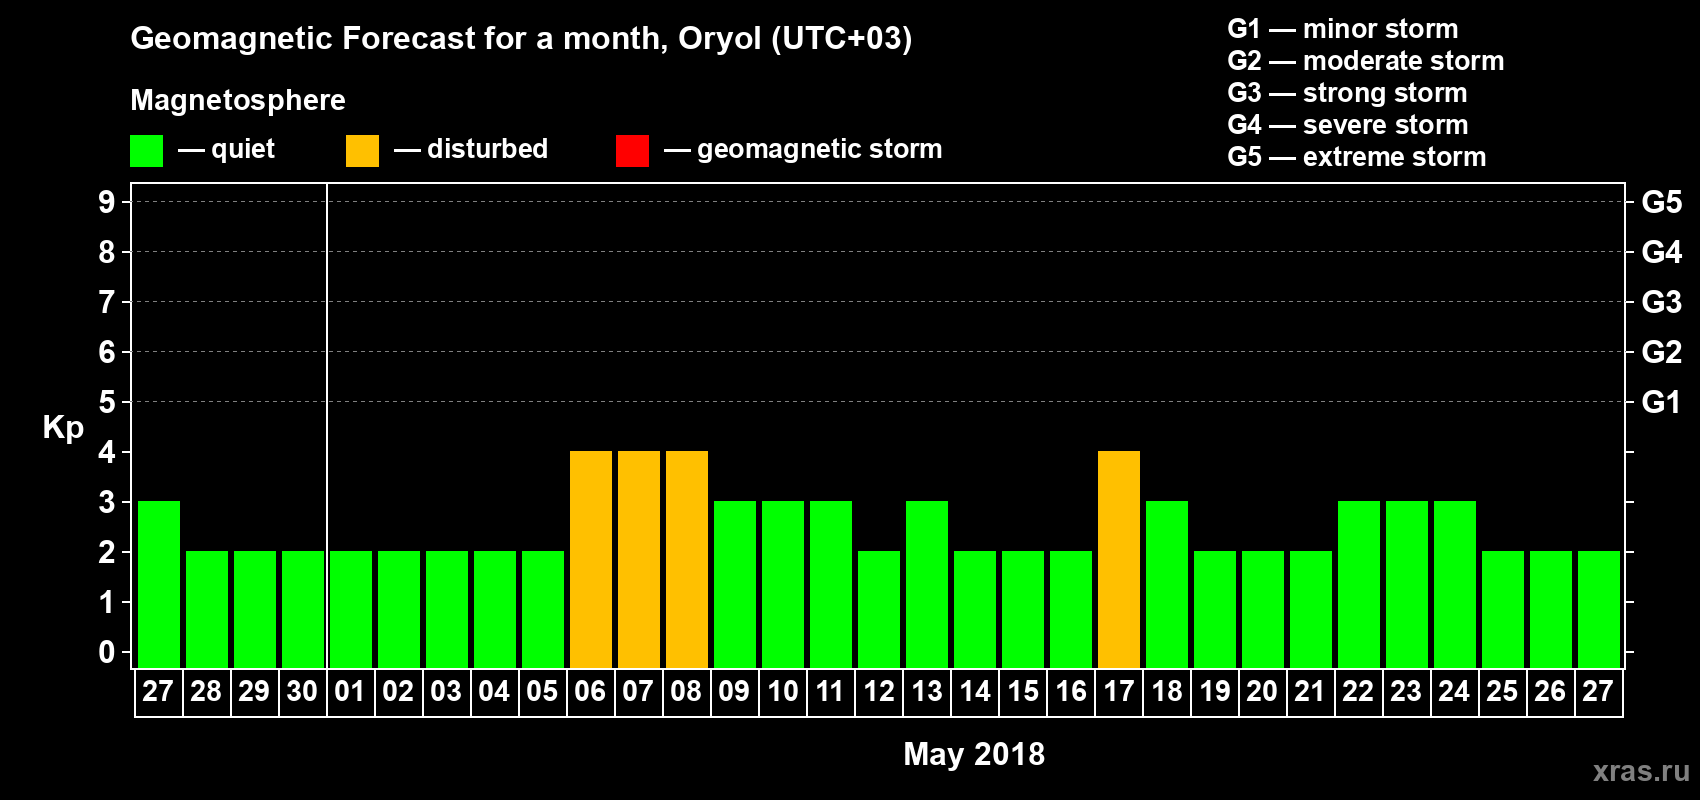The image size is (1700, 800).
Task: Click the '— geomagnetic storm' legend text
Action: (x=803, y=149)
